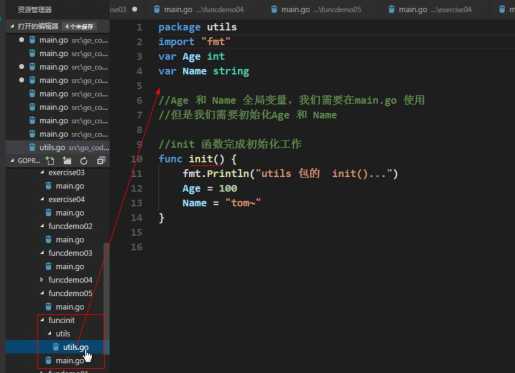
Task: Click the 资源管理器 explorer title
Action: point(35,10)
